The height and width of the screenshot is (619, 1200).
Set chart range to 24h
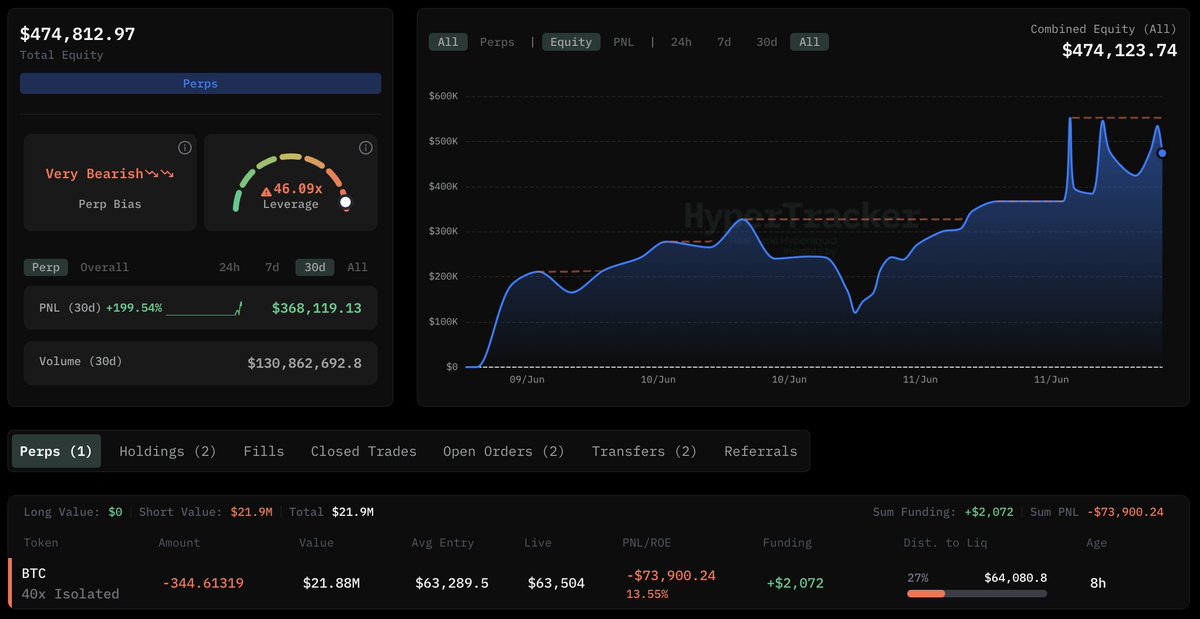(x=681, y=42)
